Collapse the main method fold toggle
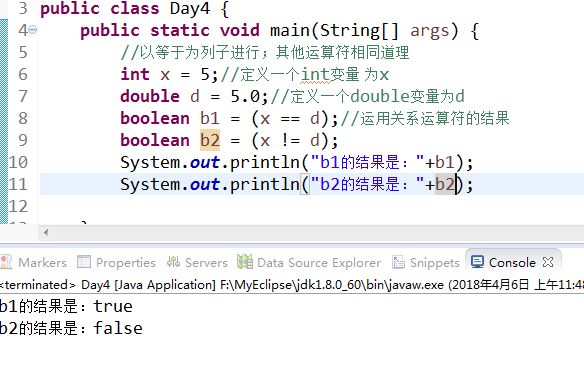This screenshot has width=584, height=383. point(33,29)
